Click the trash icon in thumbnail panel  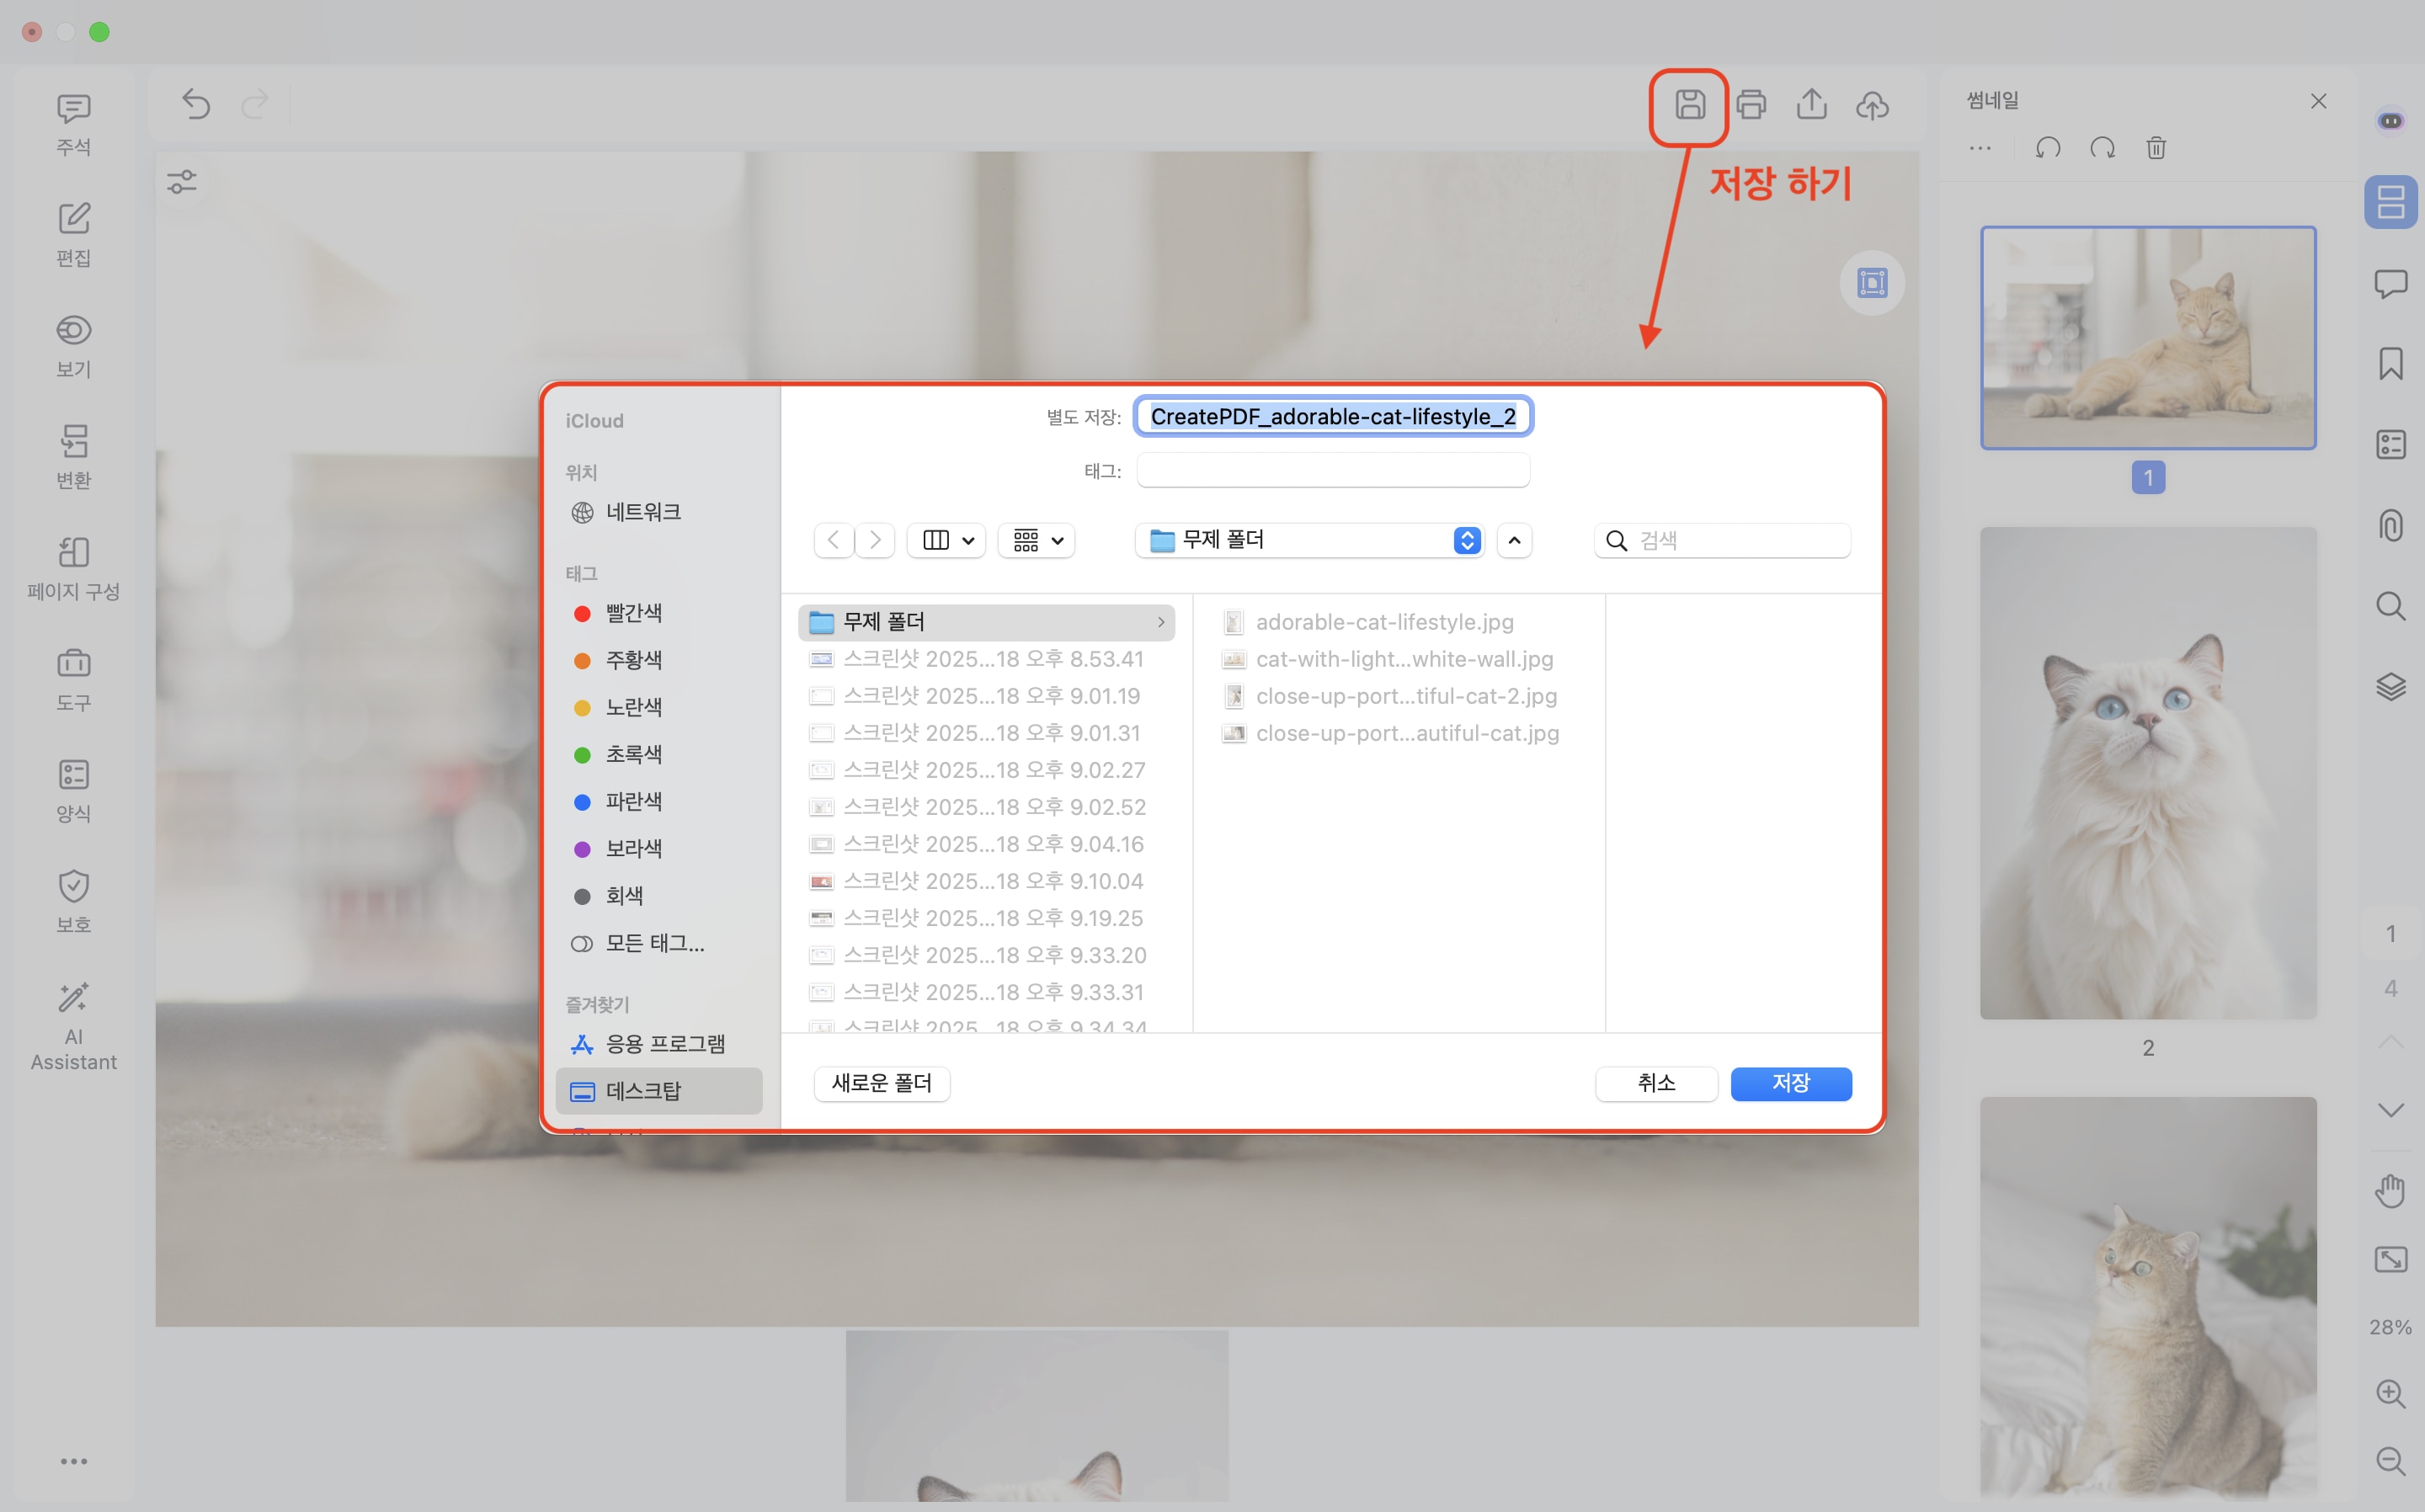[2156, 148]
